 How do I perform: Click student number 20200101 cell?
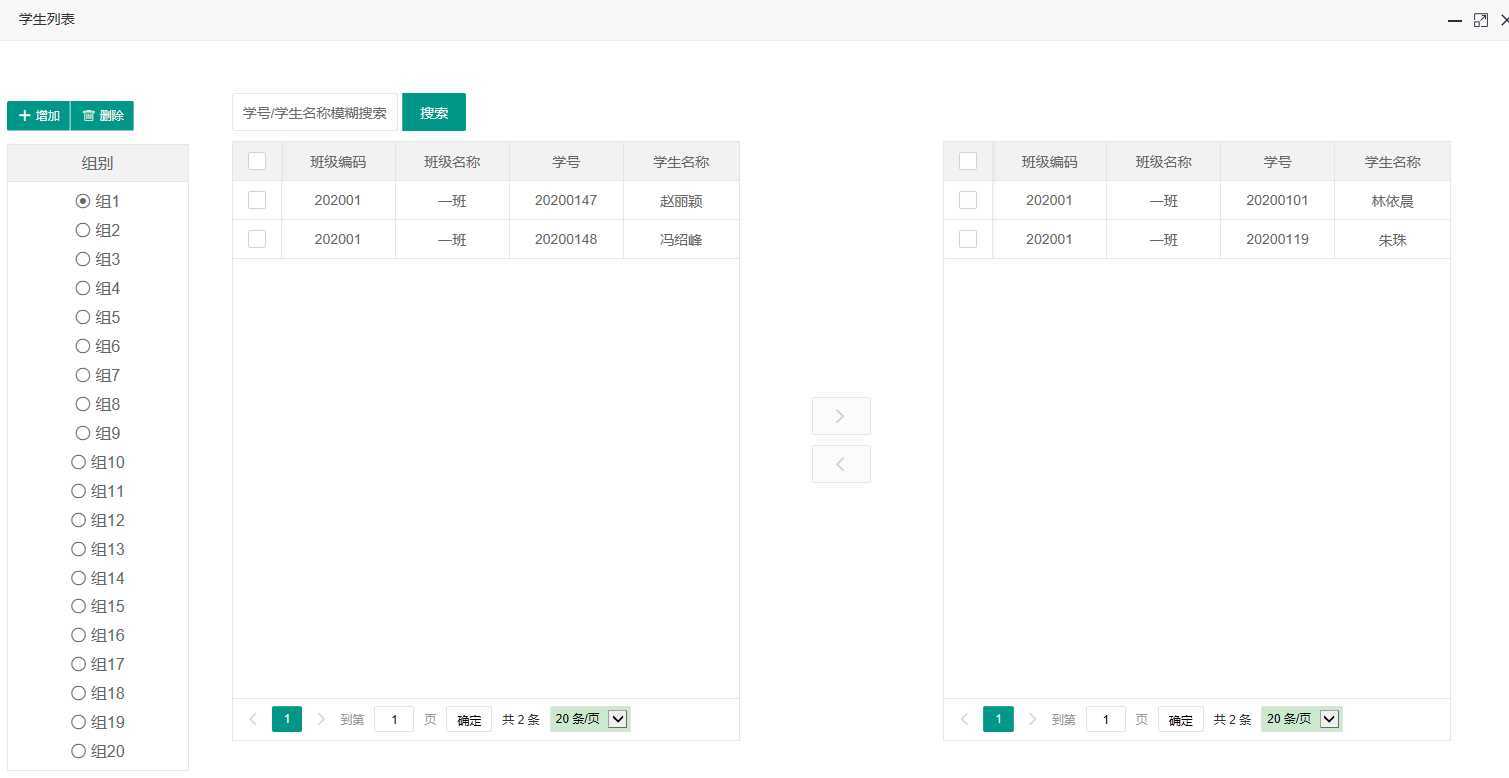click(1277, 200)
